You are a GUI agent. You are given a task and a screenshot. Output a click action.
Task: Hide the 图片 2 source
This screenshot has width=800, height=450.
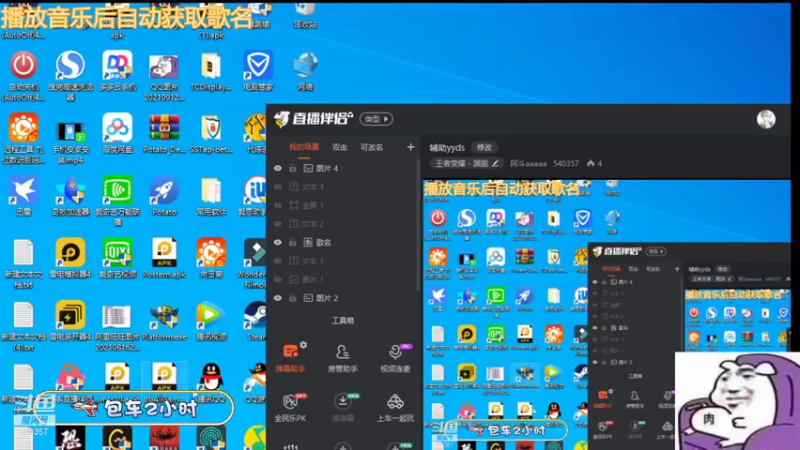pos(278,298)
